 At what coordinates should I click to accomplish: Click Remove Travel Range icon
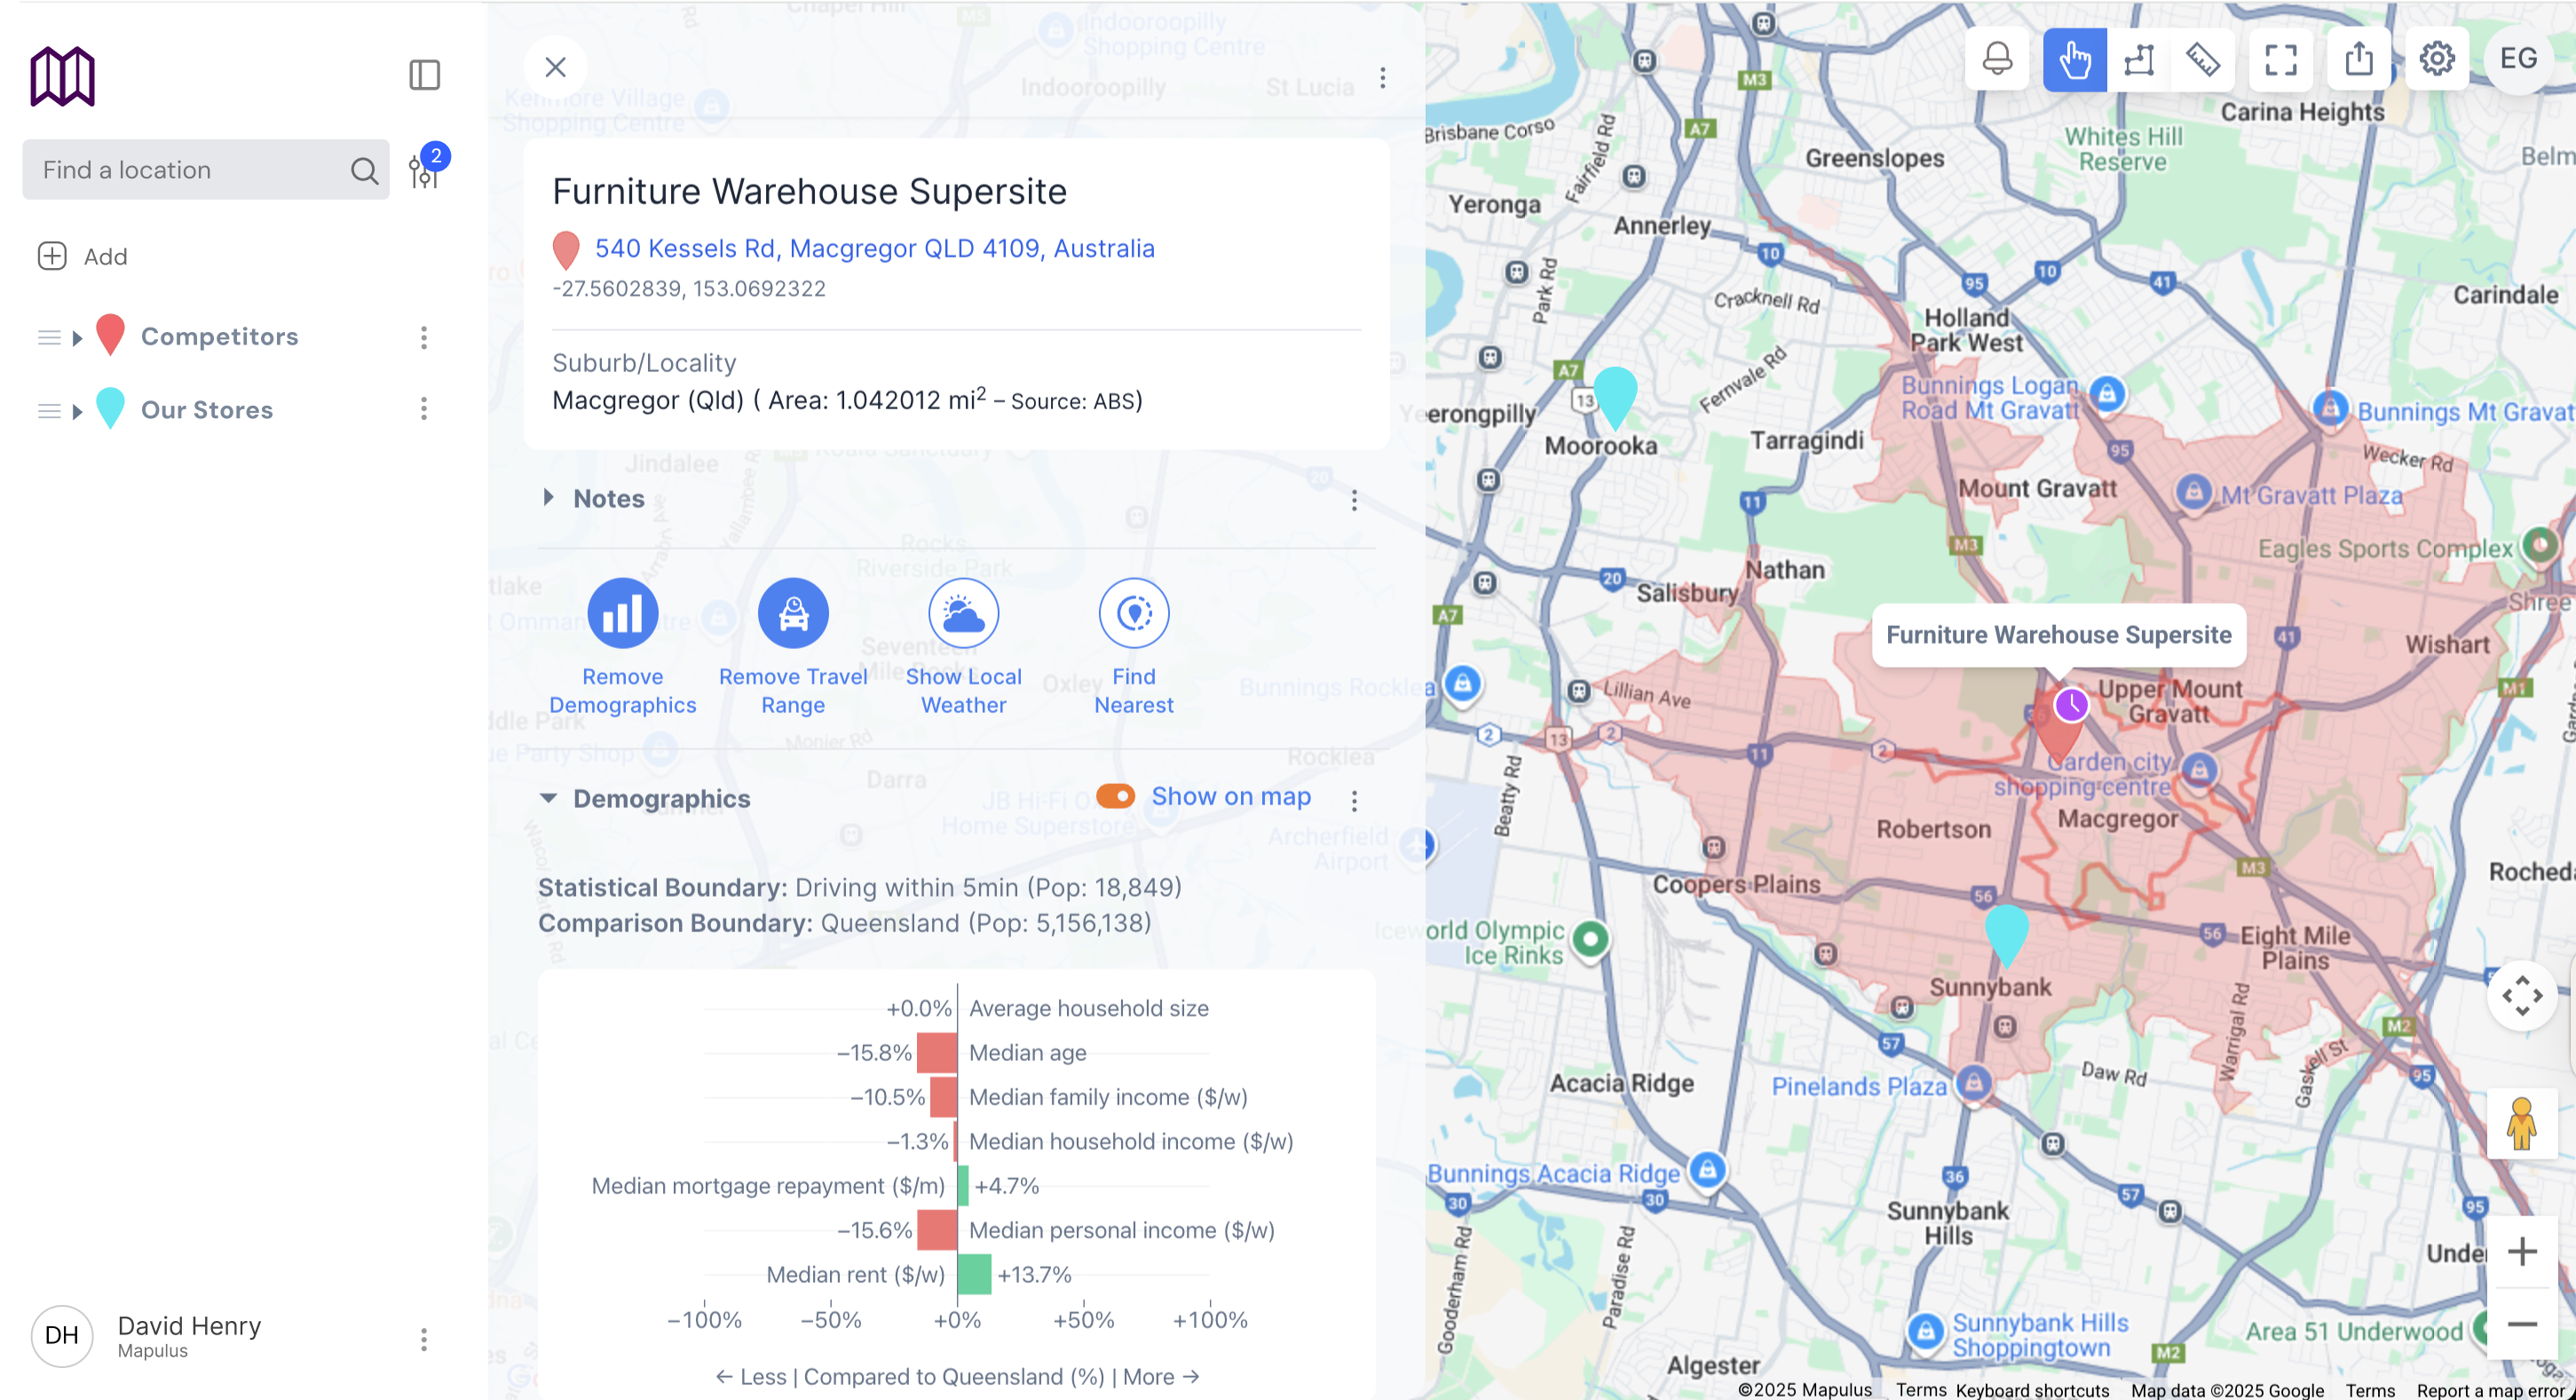793,613
